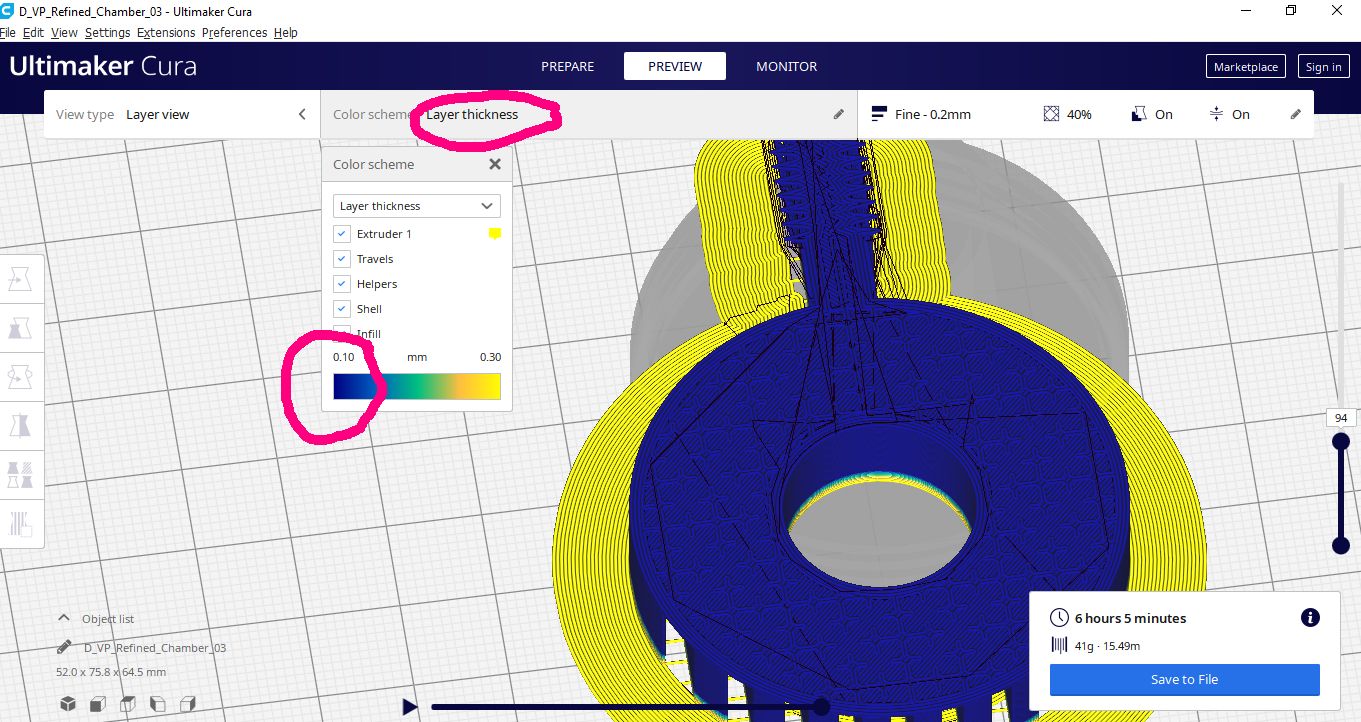Click the filament spool icon beside 41g
Image resolution: width=1361 pixels, height=722 pixels.
pos(1059,646)
